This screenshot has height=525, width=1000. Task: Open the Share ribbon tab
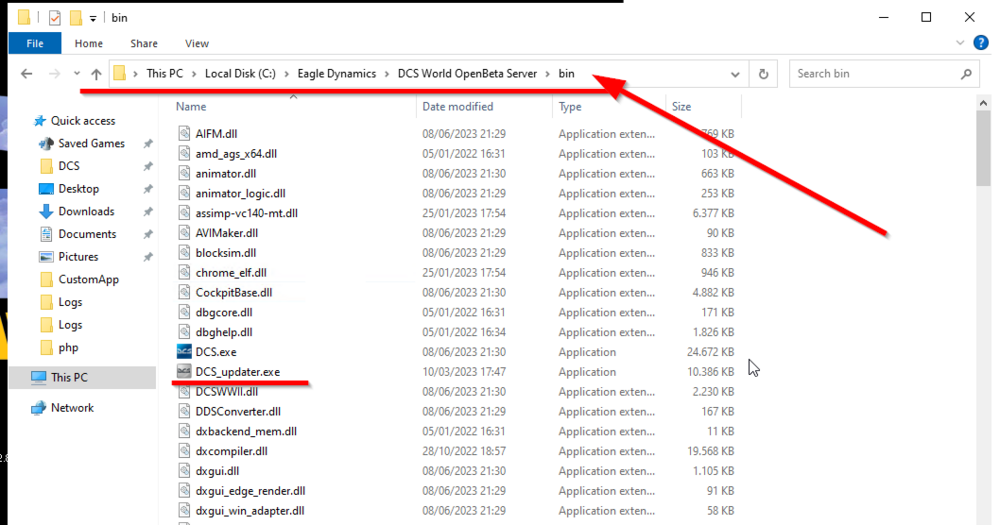(143, 43)
